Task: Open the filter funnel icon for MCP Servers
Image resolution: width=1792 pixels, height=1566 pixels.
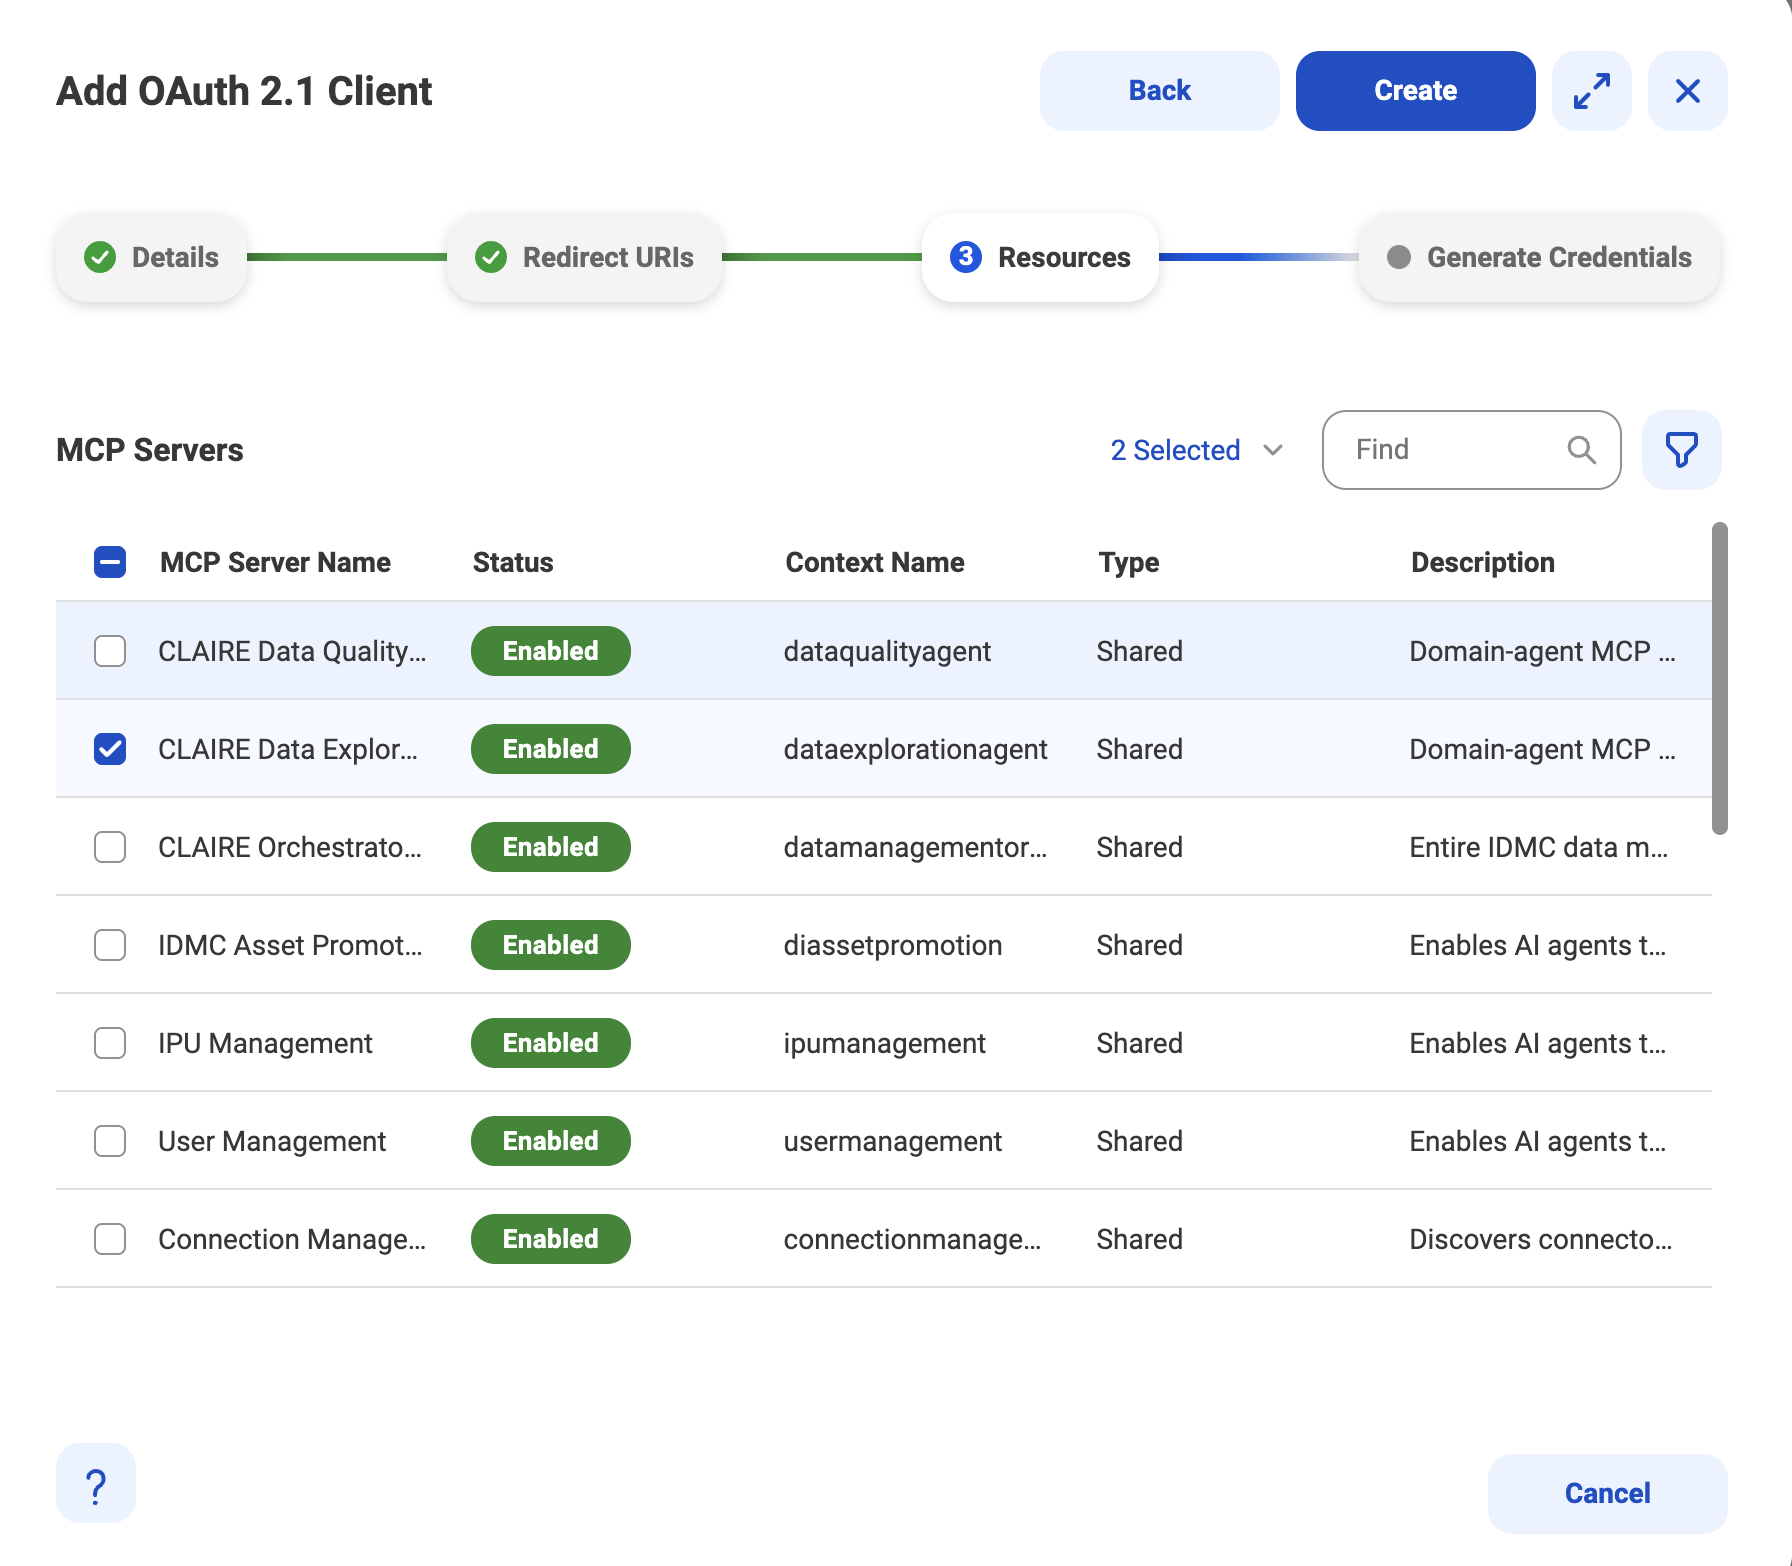Action: tap(1681, 450)
